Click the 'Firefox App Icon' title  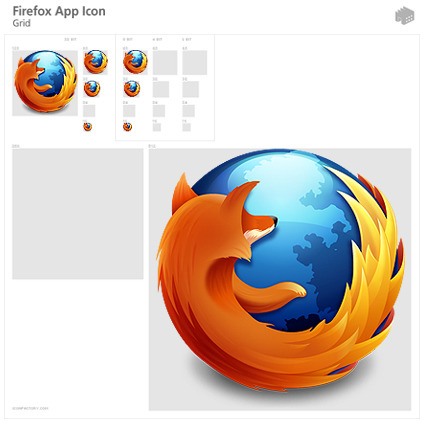click(x=59, y=11)
